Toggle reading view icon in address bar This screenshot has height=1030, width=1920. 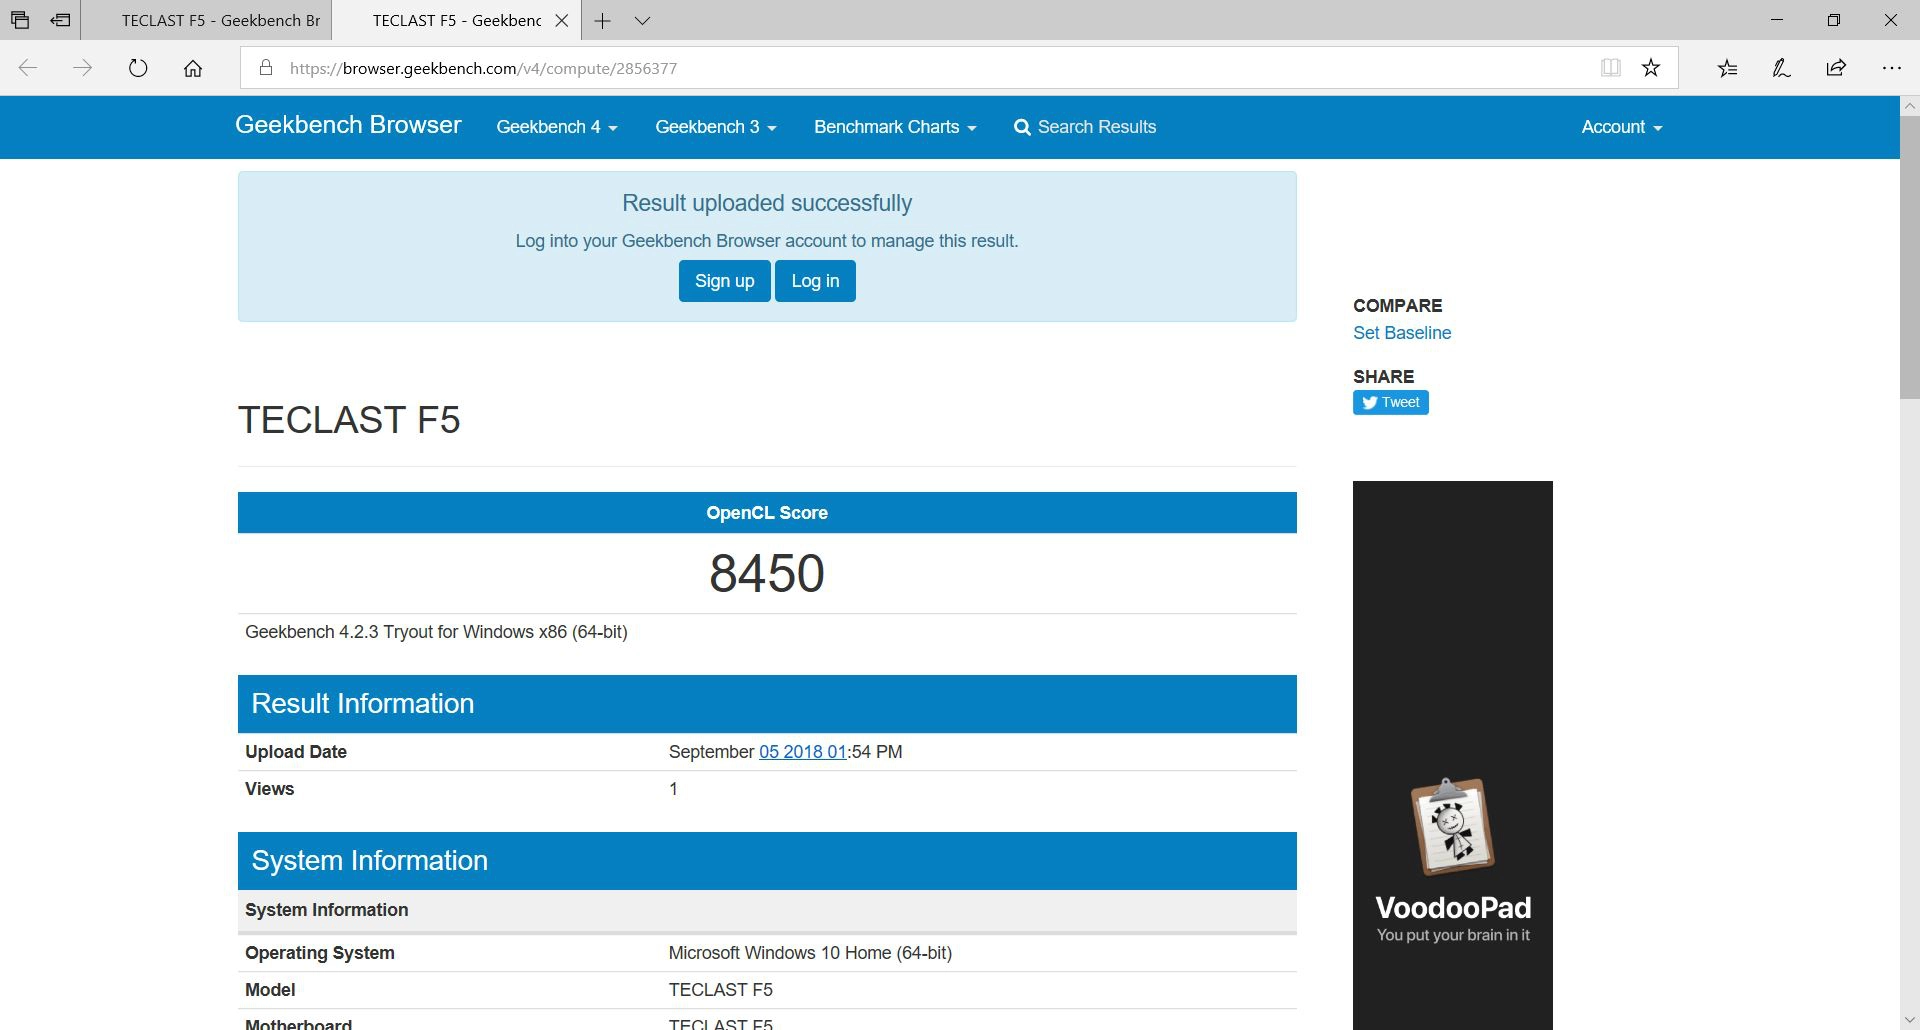(x=1610, y=68)
